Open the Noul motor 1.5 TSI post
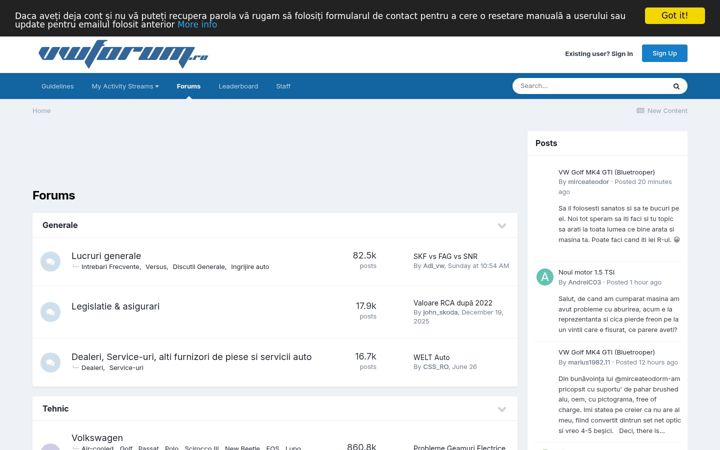This screenshot has height=450, width=720. [x=586, y=272]
